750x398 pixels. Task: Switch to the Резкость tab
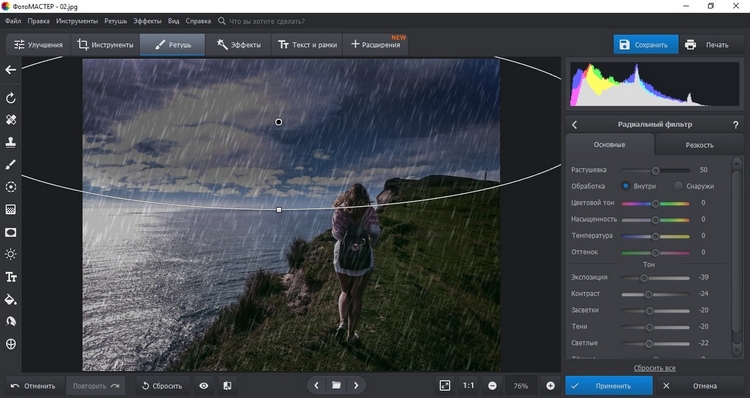point(699,145)
